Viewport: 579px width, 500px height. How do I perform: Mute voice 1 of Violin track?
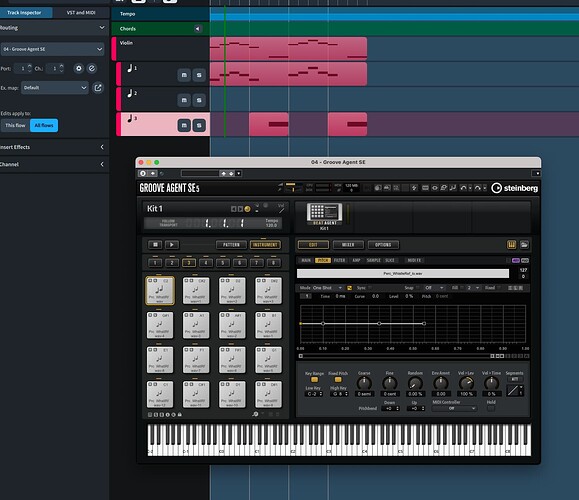pos(184,75)
